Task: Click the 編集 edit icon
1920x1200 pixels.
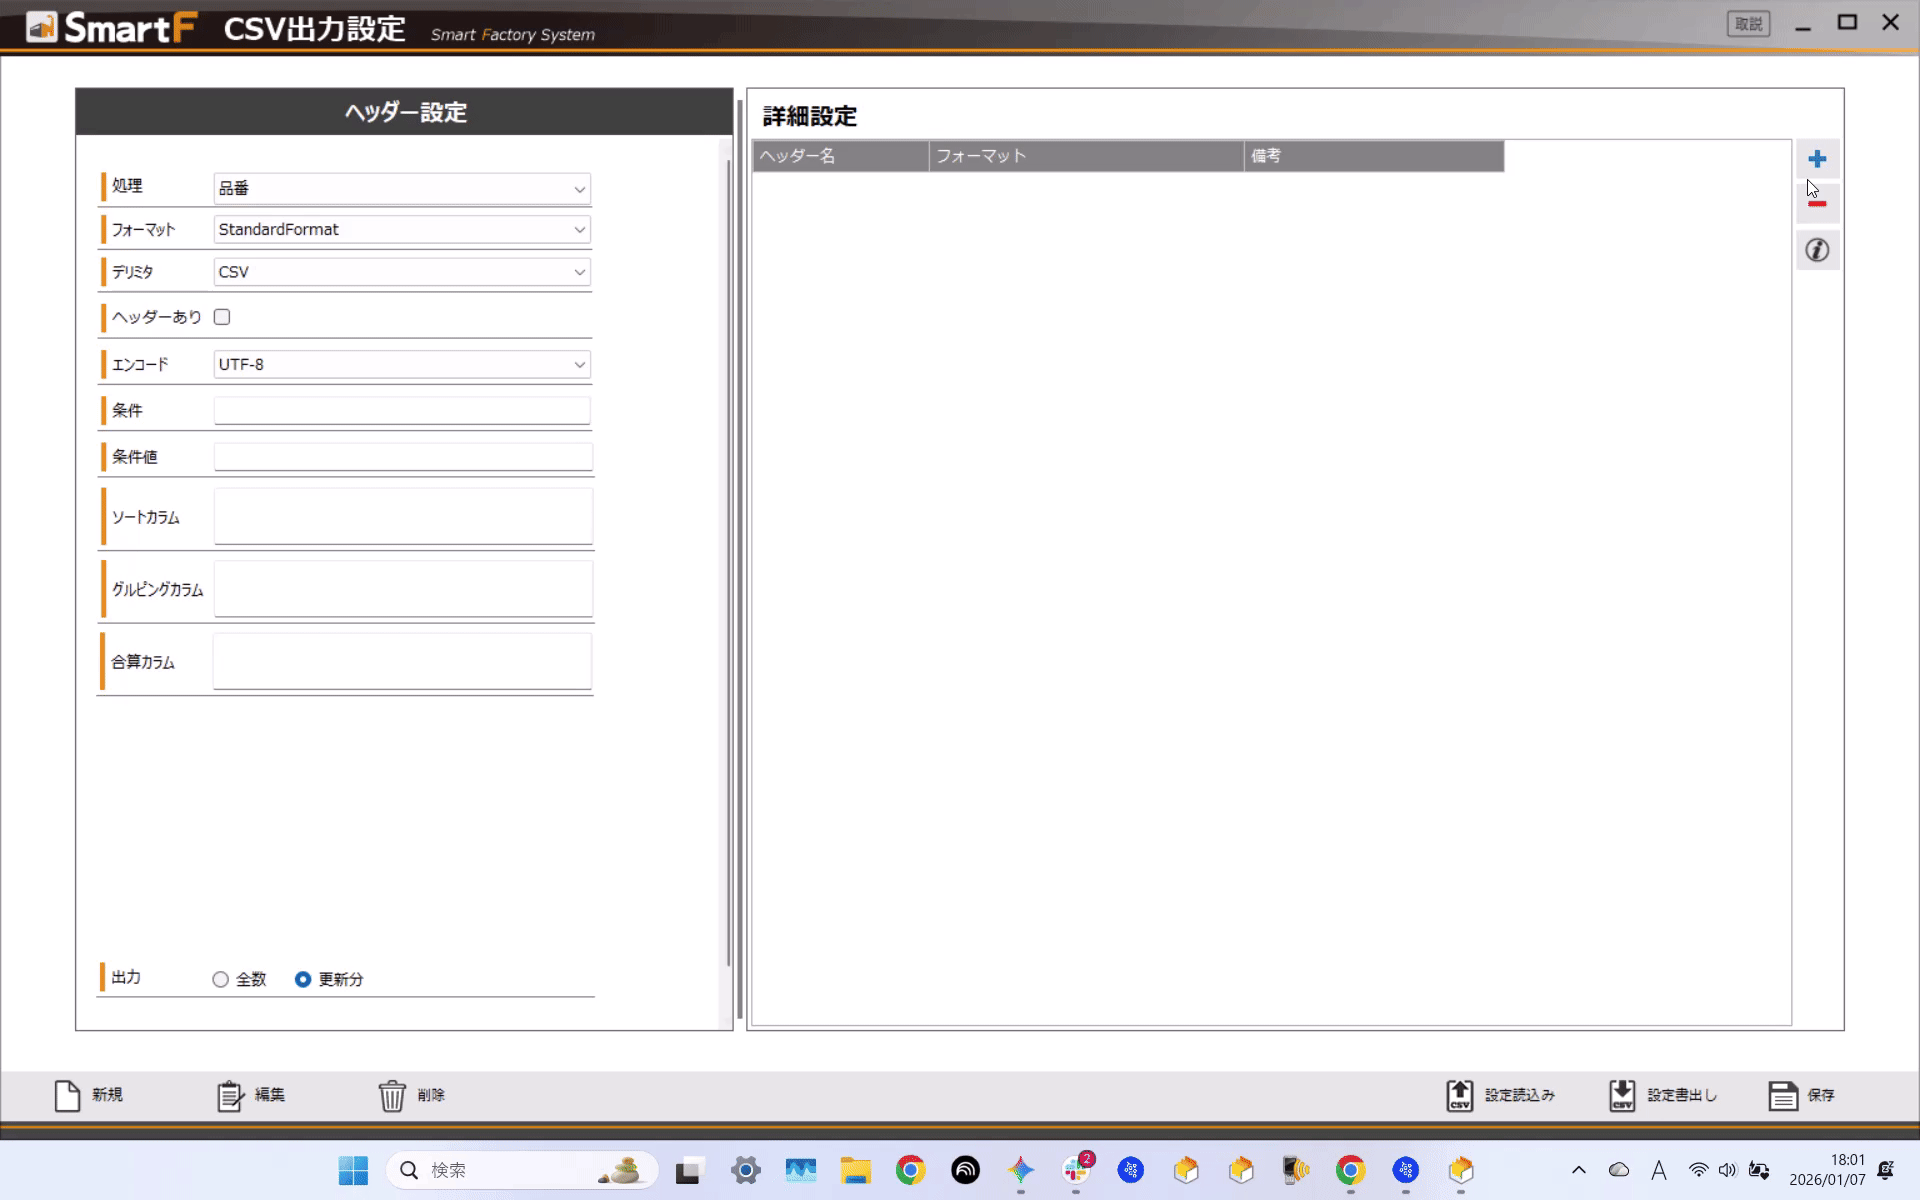Action: pos(230,1095)
